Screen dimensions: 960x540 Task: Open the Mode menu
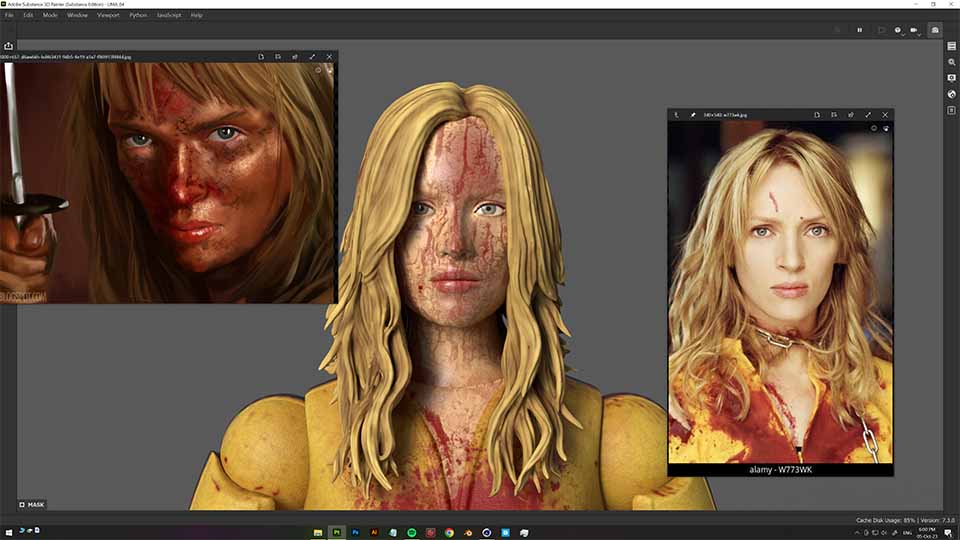pos(50,15)
